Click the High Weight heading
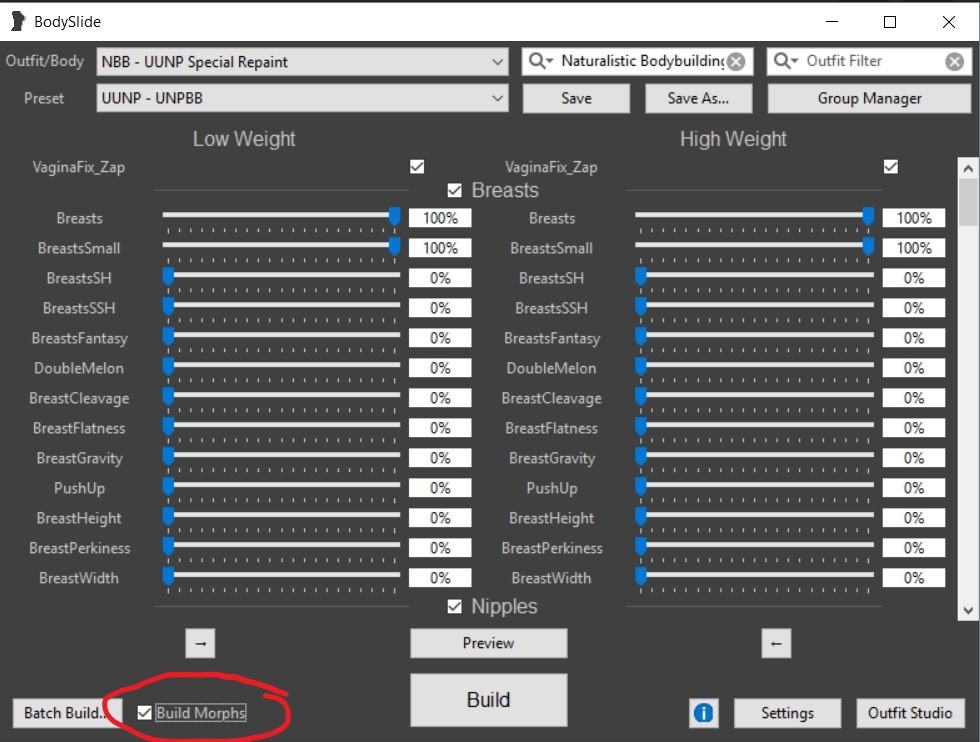The image size is (980, 742). point(733,139)
